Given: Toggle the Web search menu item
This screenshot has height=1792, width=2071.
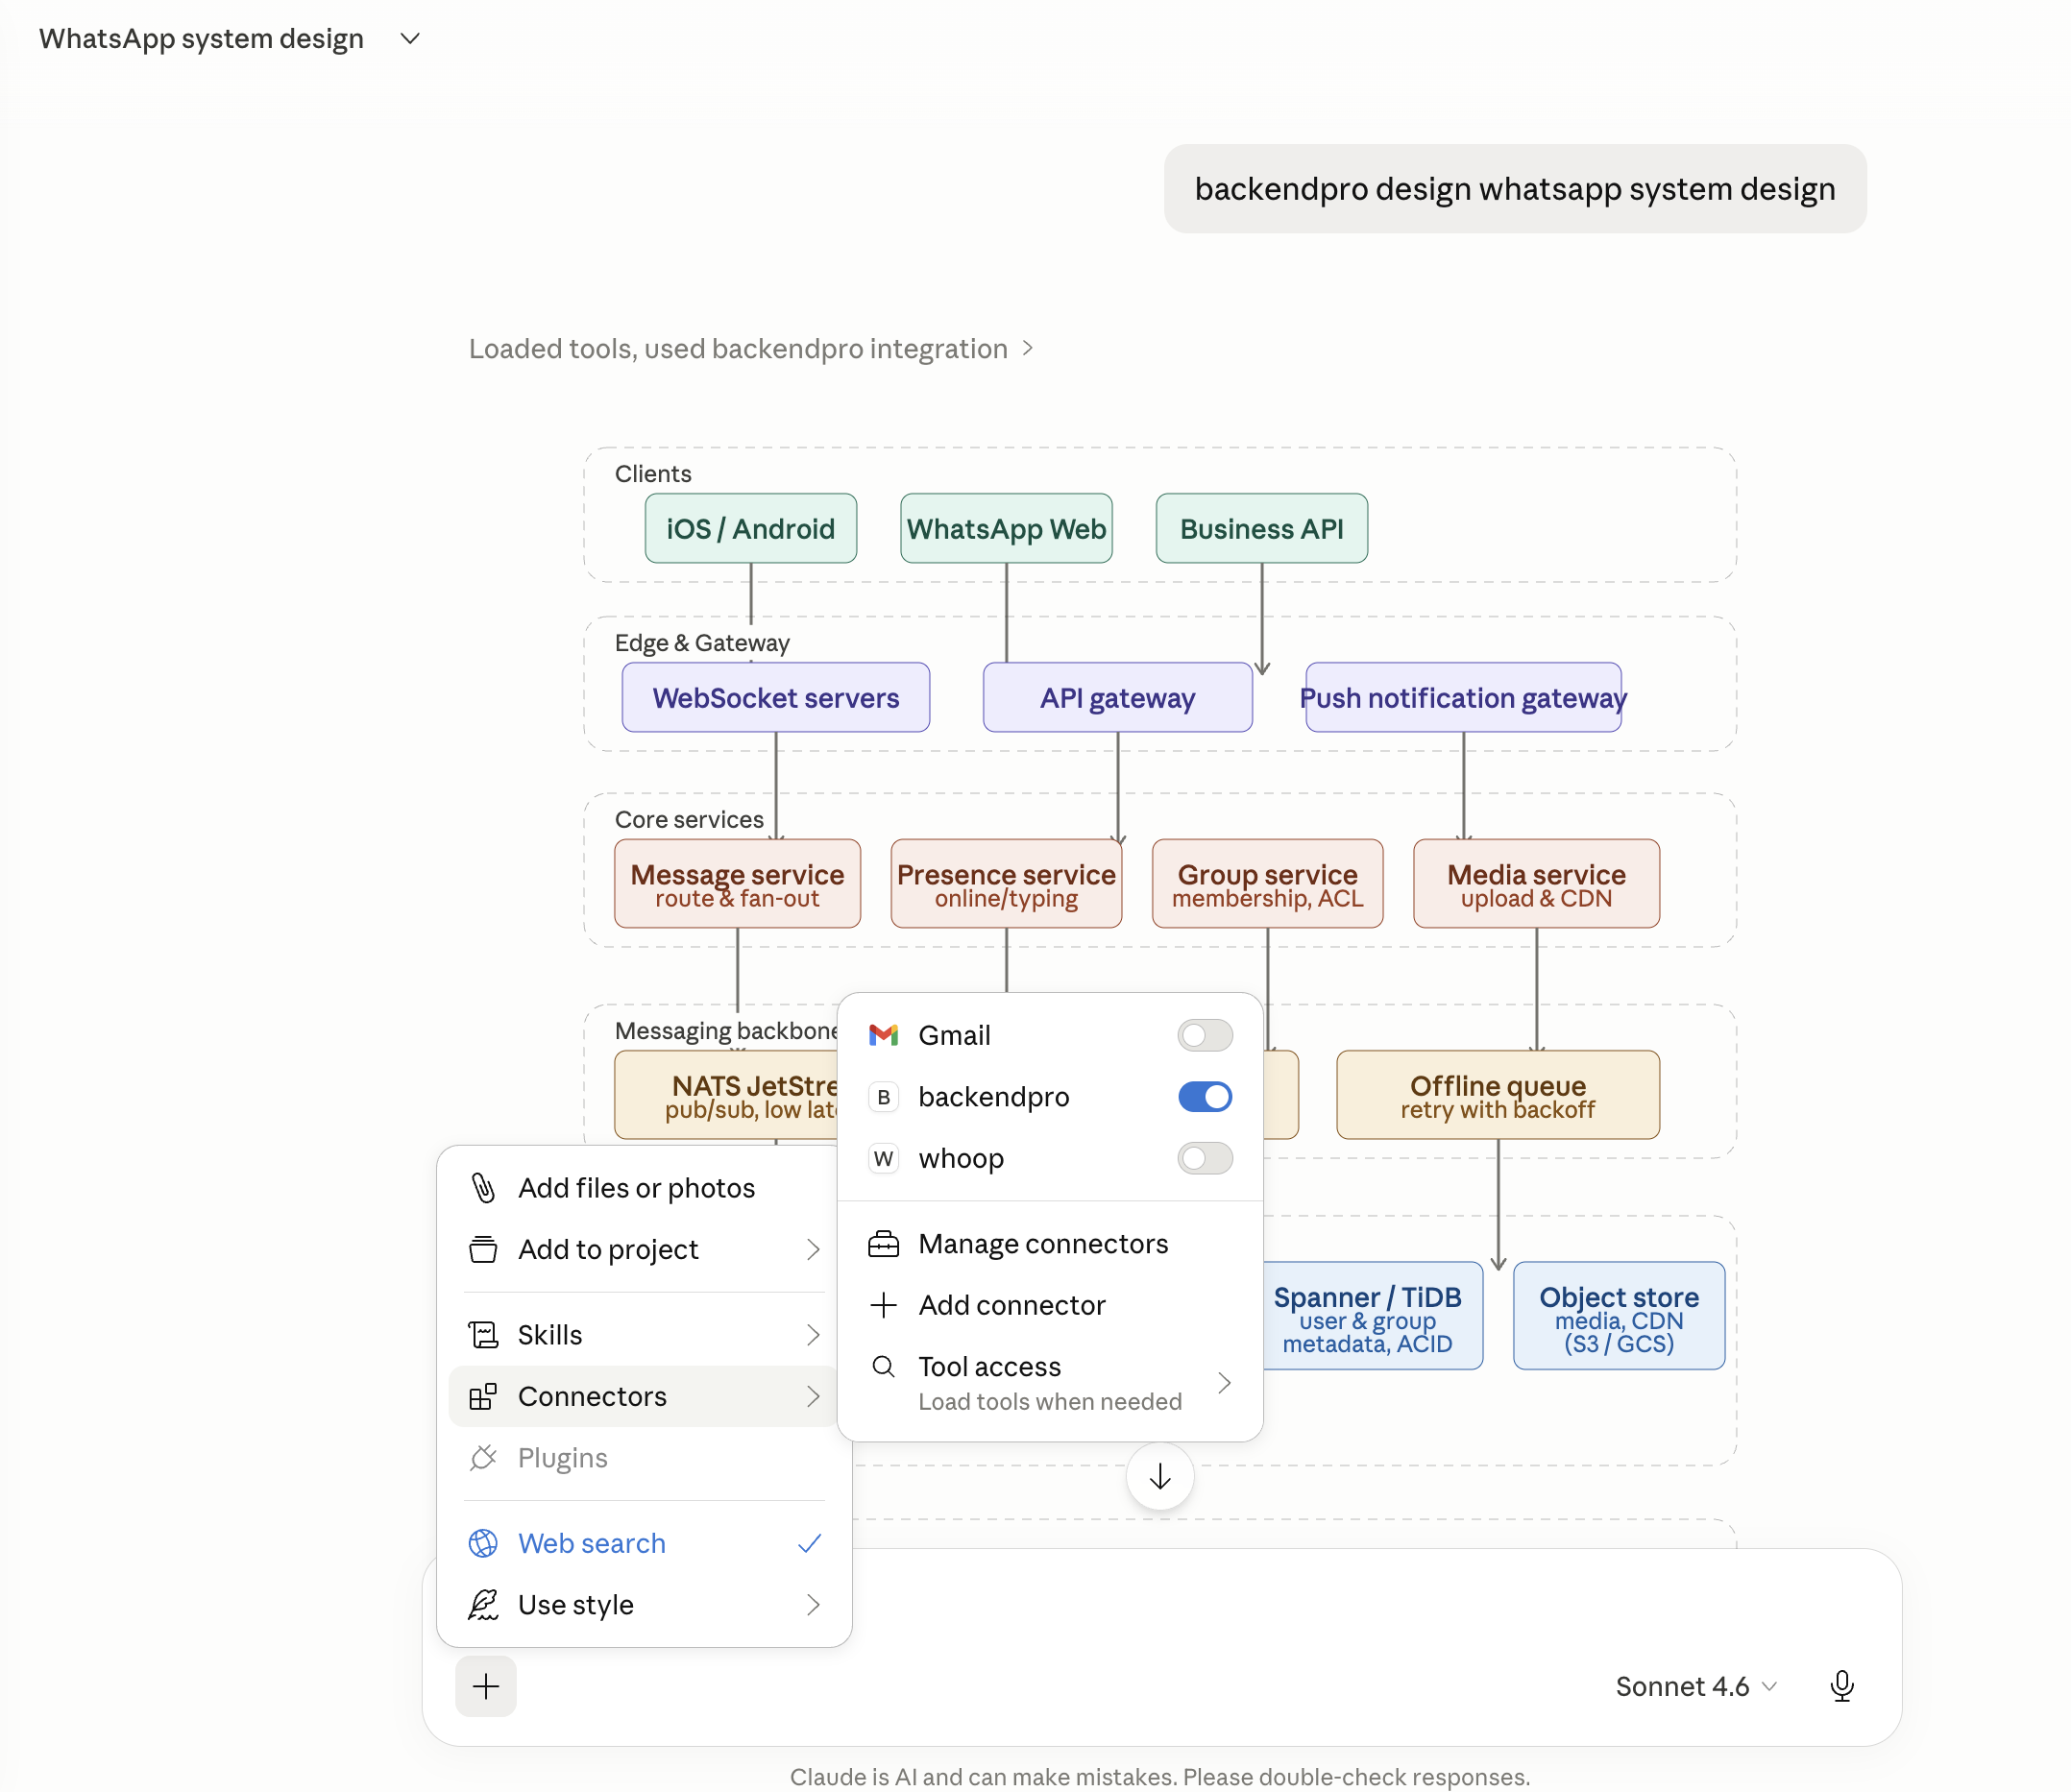Looking at the screenshot, I should [644, 1543].
